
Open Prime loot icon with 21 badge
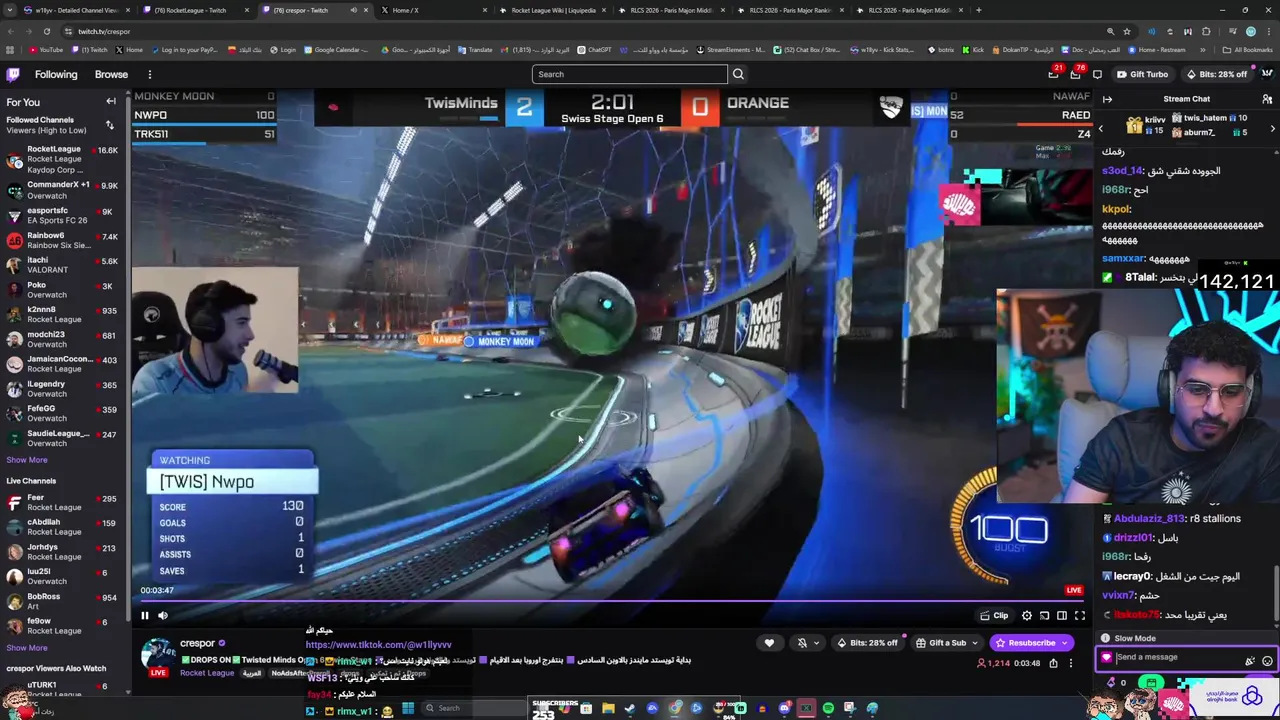[1053, 74]
